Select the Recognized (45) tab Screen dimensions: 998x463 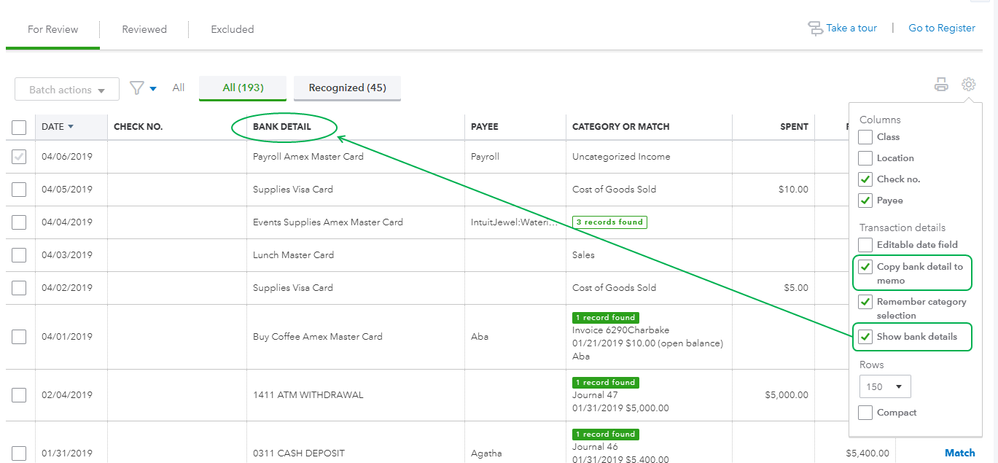[x=347, y=88]
